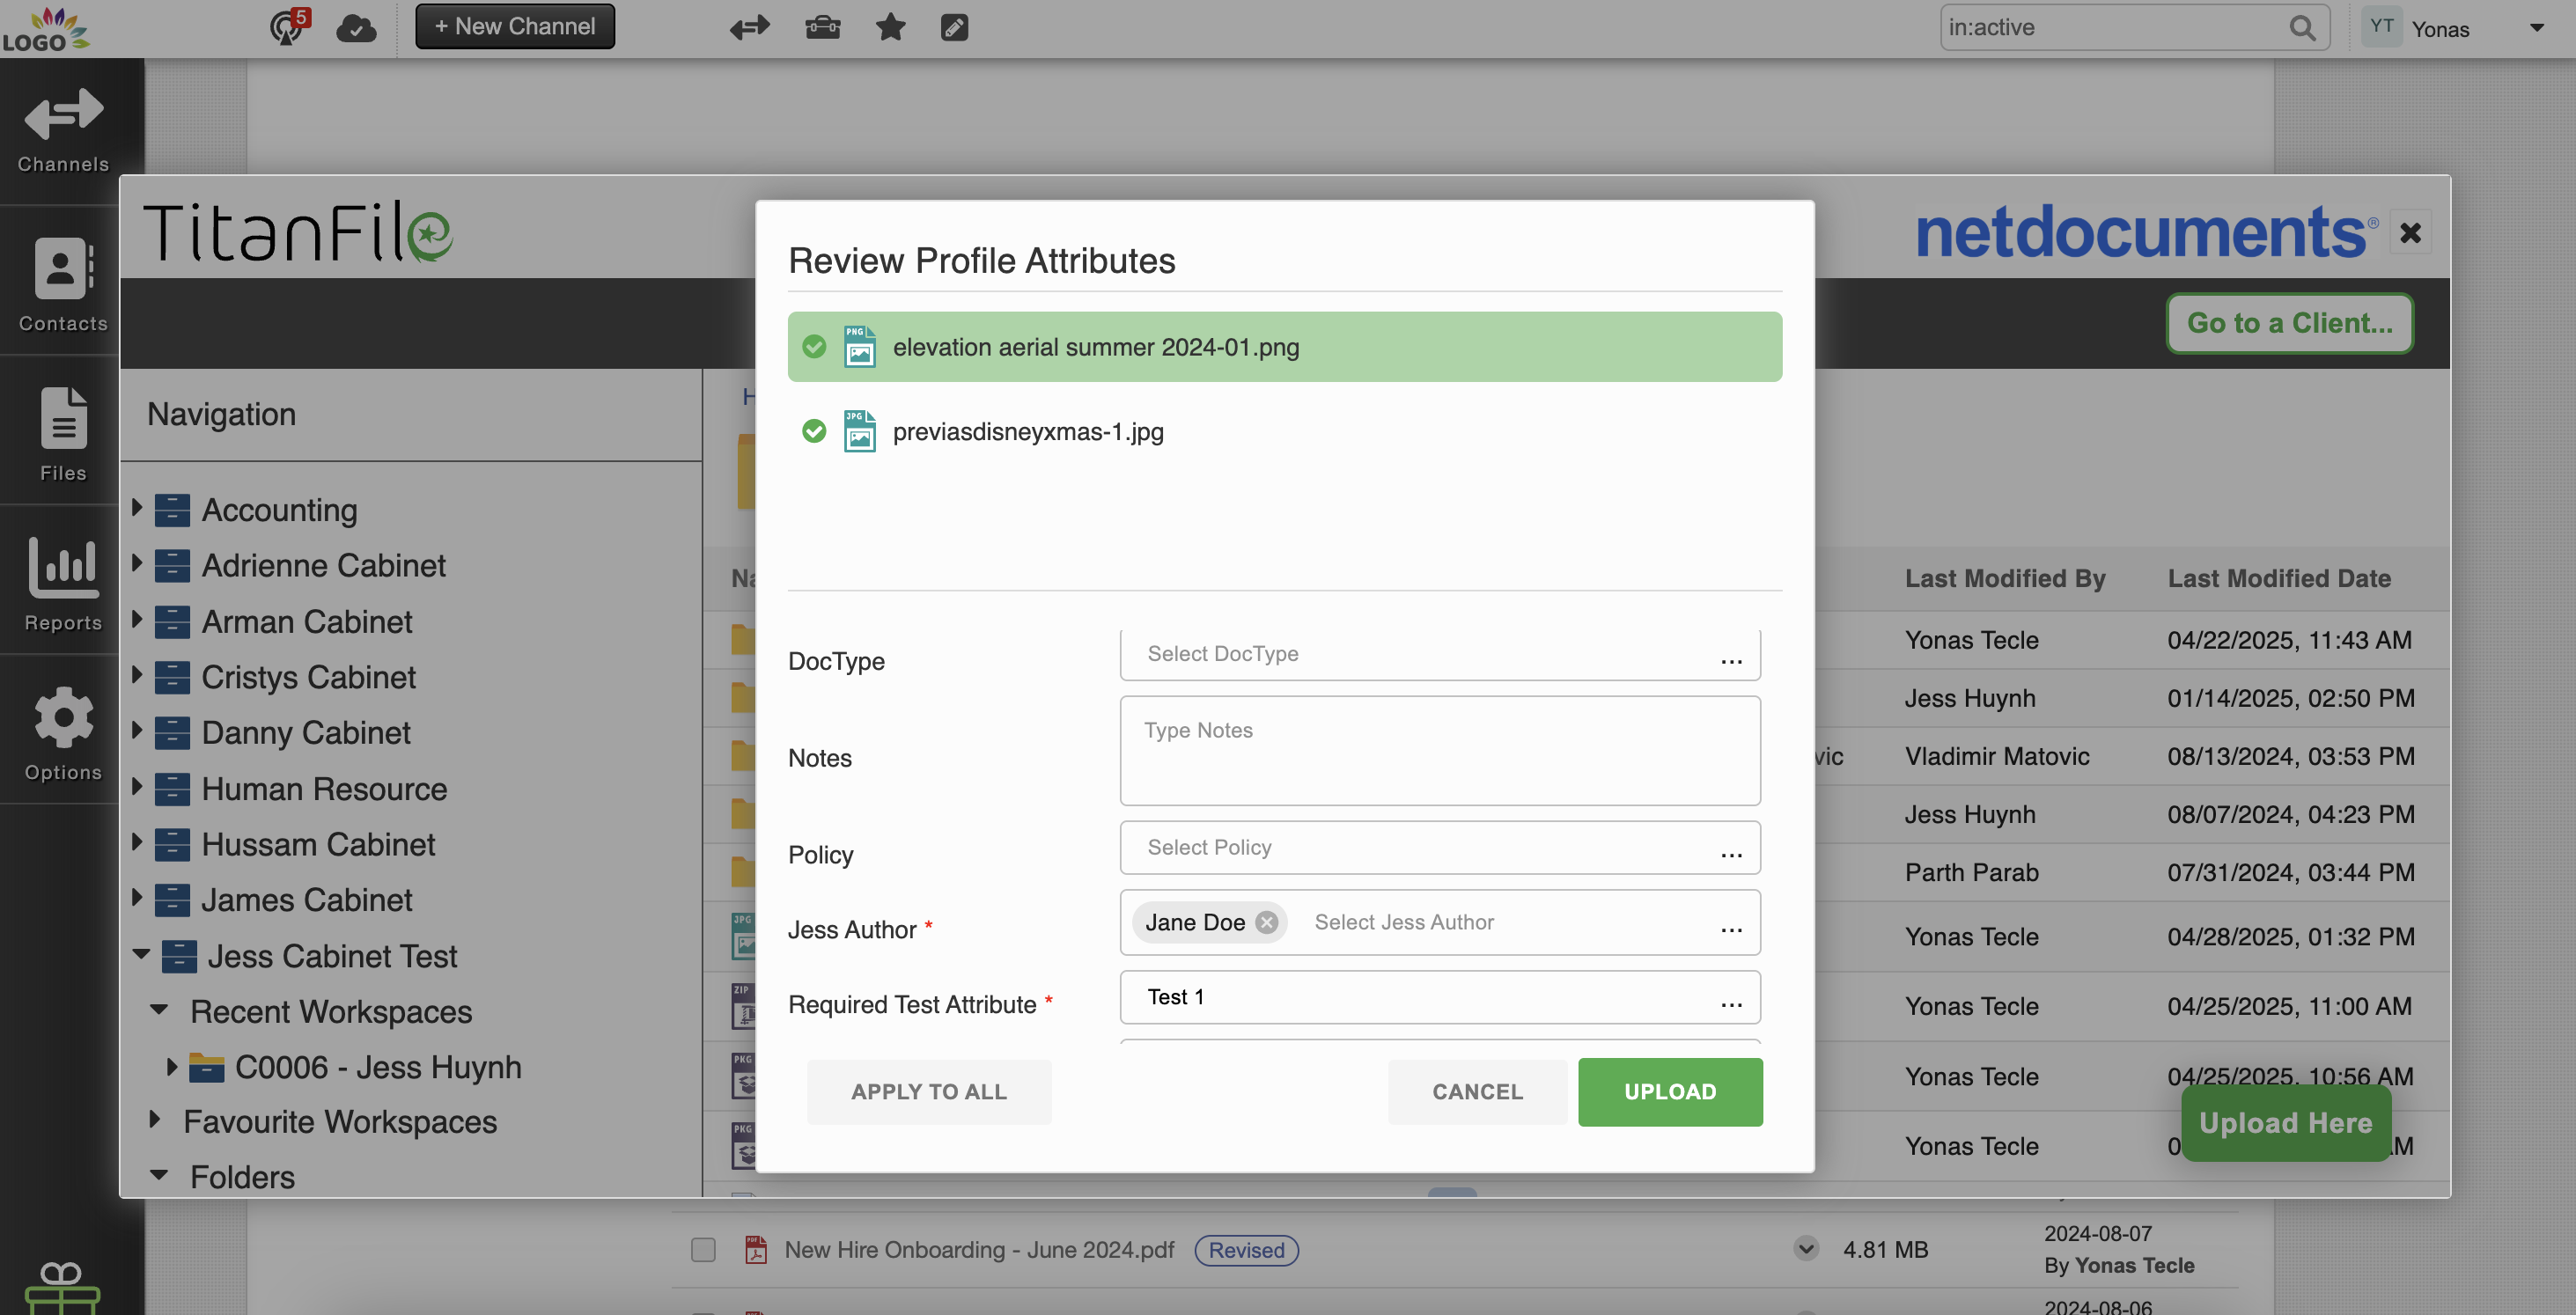Open the Reports sidebar section
The width and height of the screenshot is (2576, 1315).
tap(63, 582)
